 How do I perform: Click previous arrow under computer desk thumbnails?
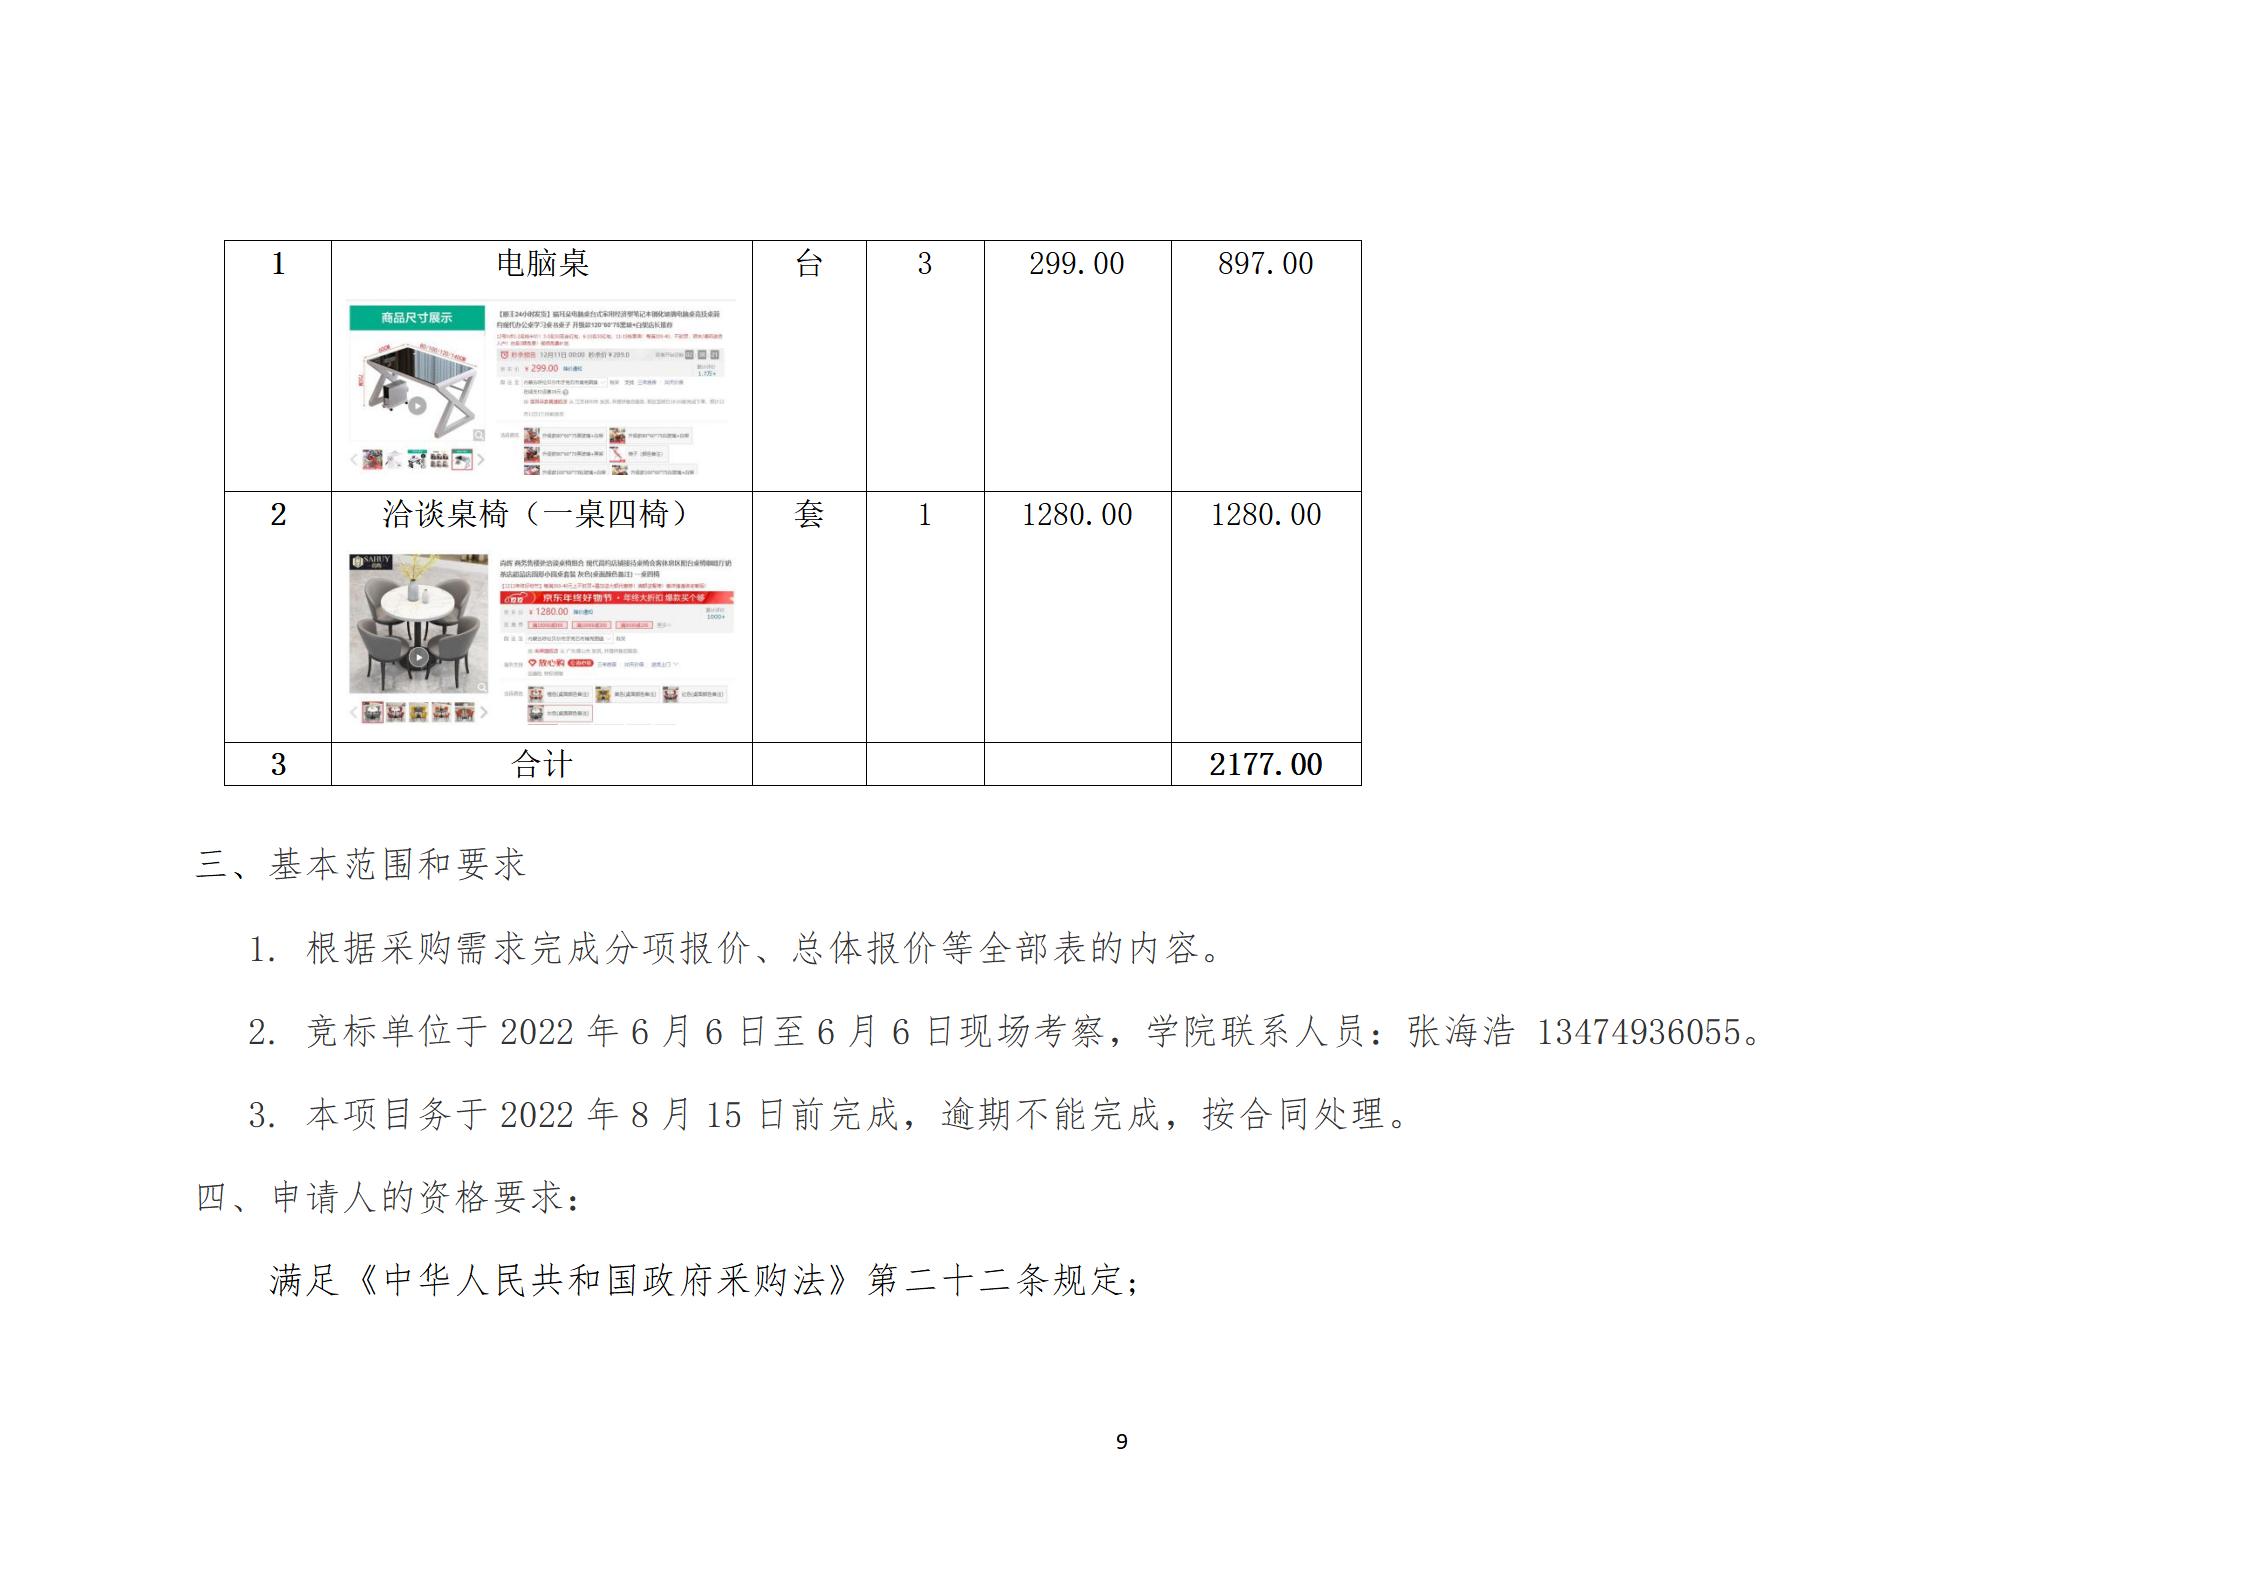pyautogui.click(x=354, y=460)
